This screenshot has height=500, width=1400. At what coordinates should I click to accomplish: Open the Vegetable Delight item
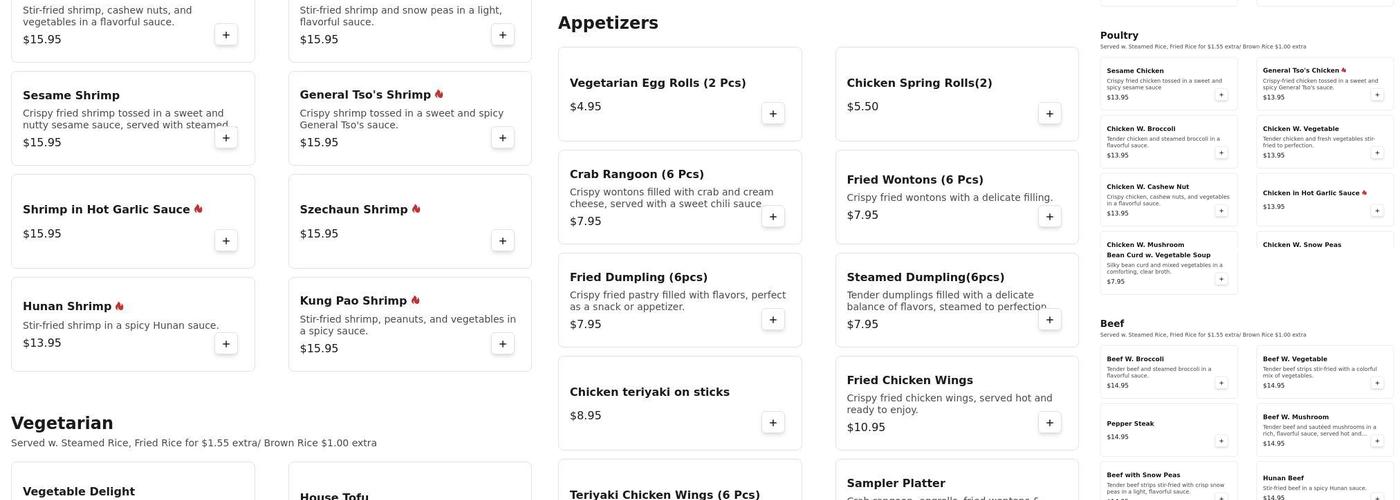79,491
